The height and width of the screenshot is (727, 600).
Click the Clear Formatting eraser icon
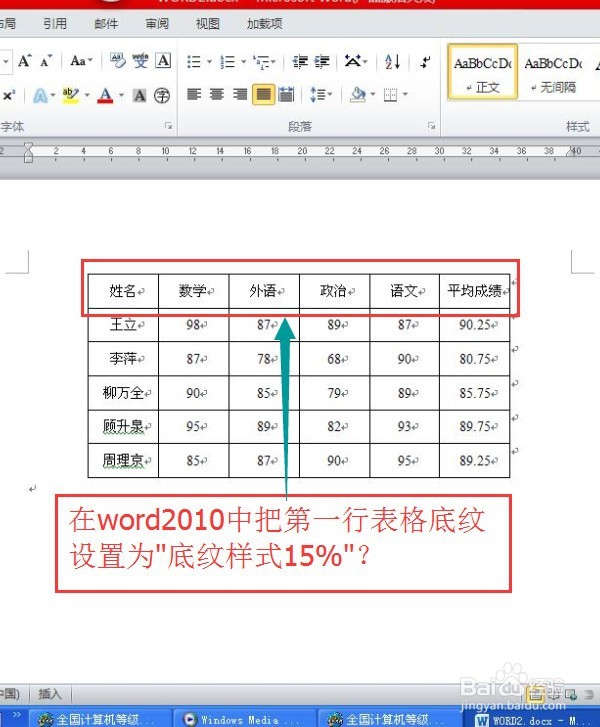click(117, 61)
